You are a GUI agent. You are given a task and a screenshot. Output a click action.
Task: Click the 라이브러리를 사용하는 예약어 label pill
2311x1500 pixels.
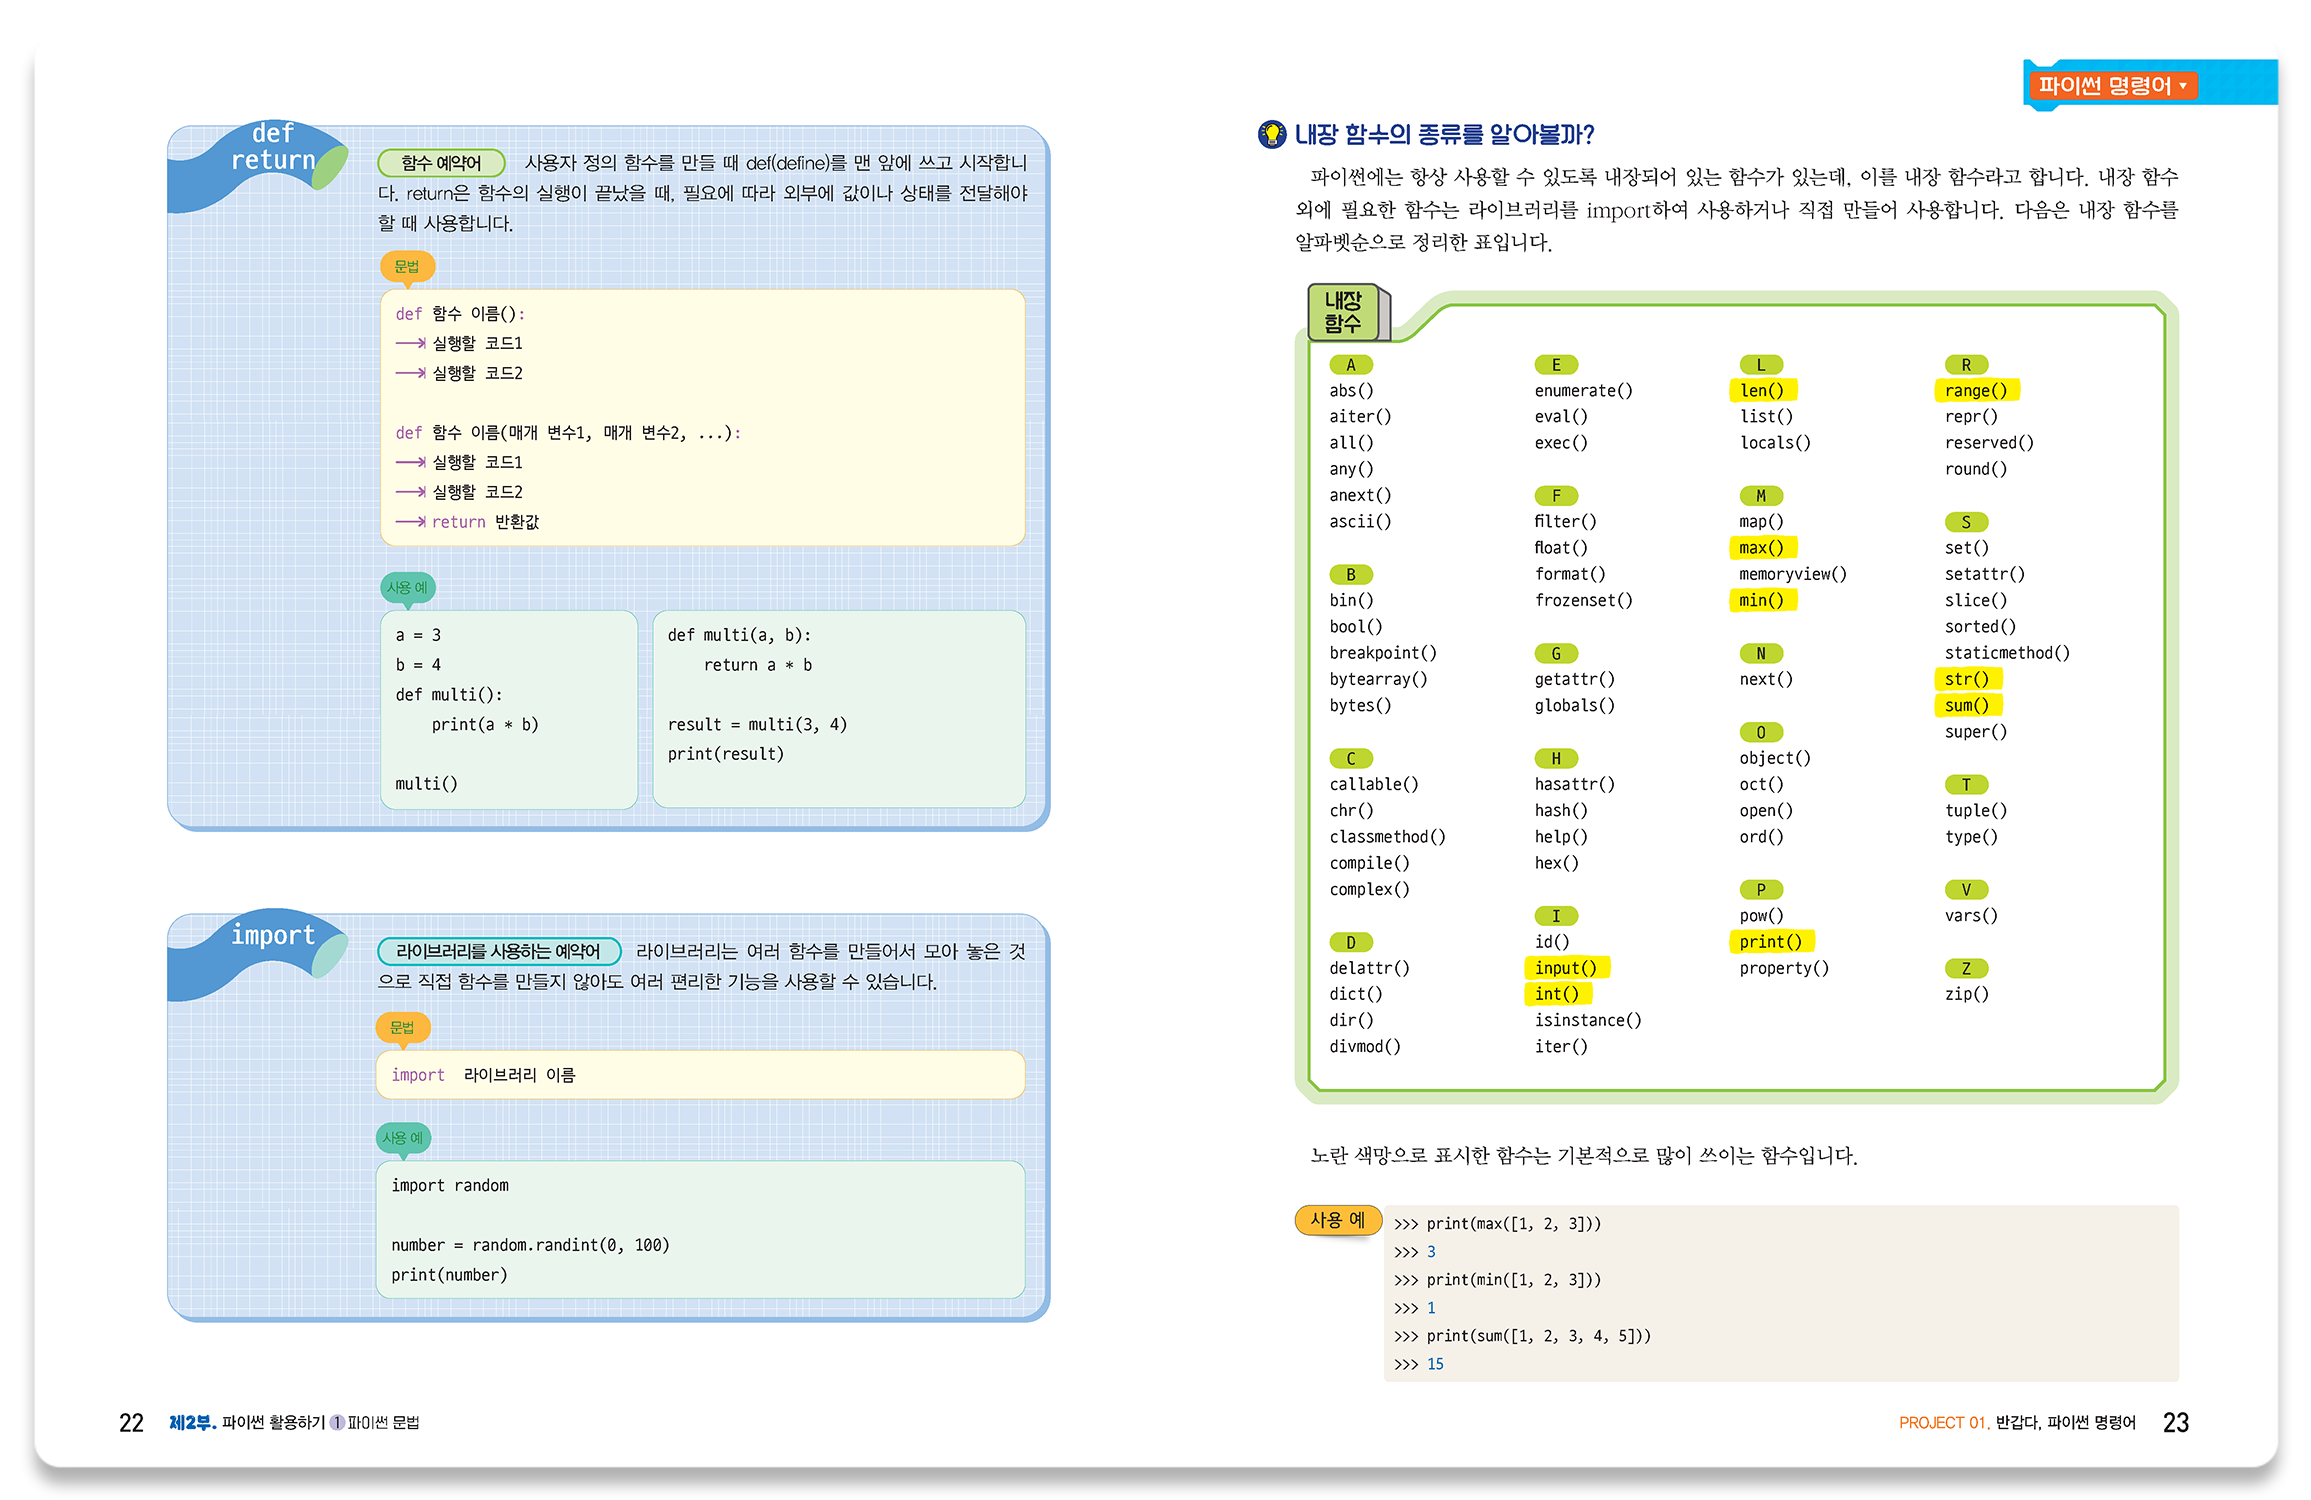pyautogui.click(x=498, y=951)
